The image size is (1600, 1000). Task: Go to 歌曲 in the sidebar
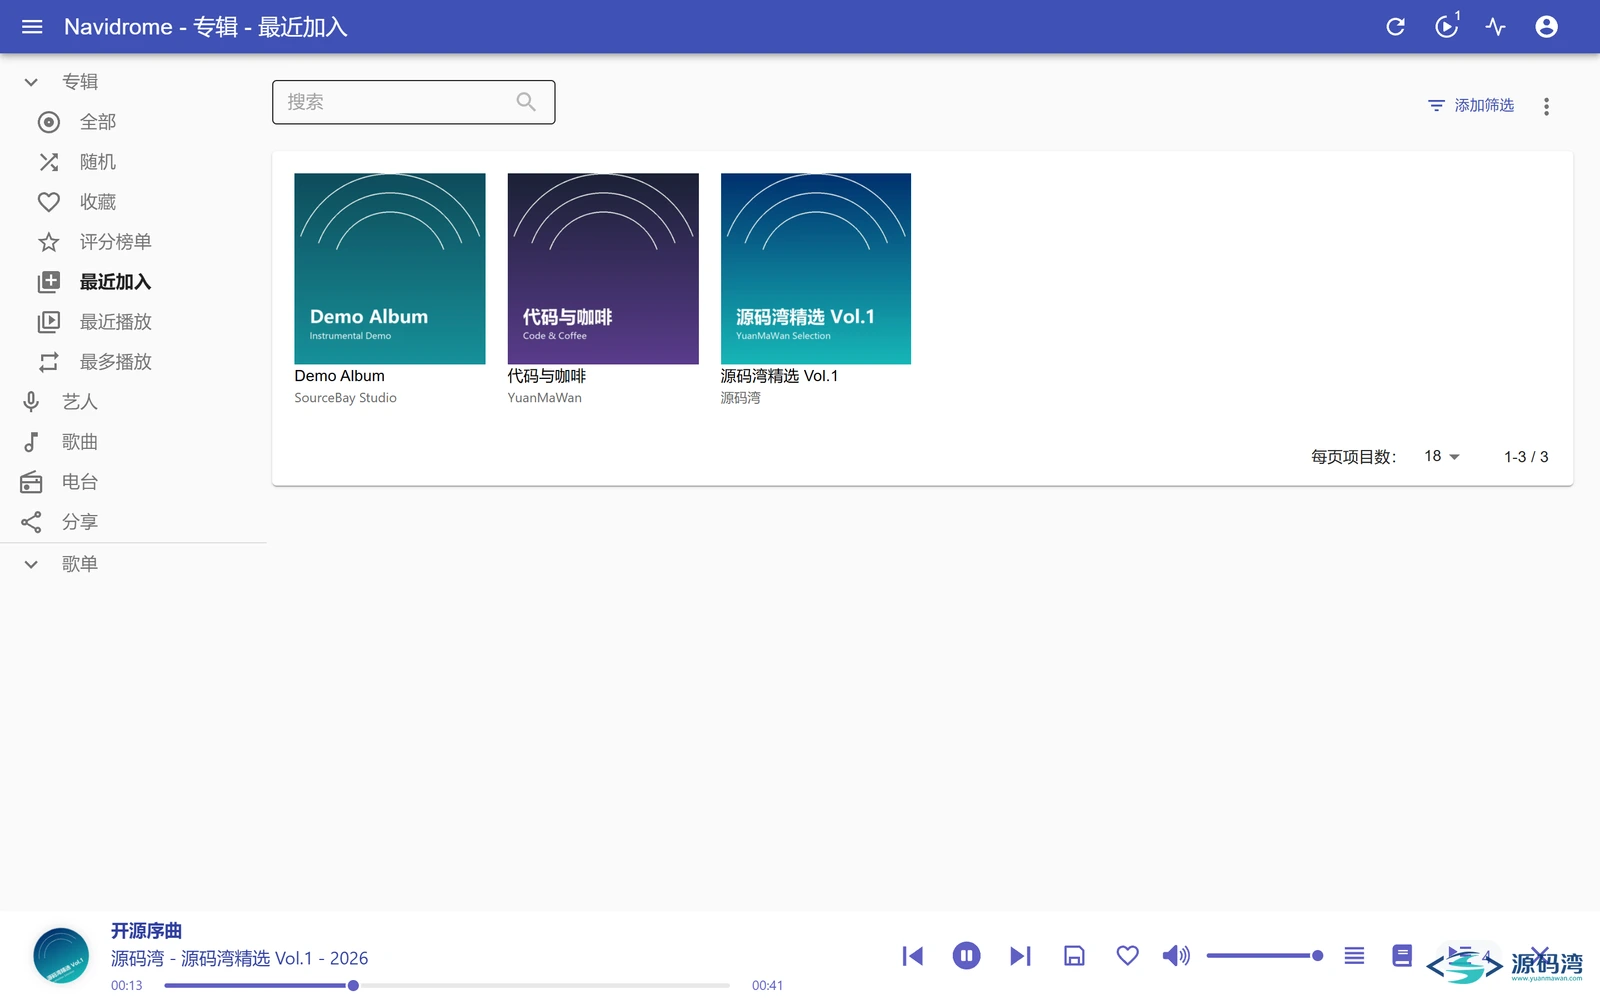(x=134, y=442)
